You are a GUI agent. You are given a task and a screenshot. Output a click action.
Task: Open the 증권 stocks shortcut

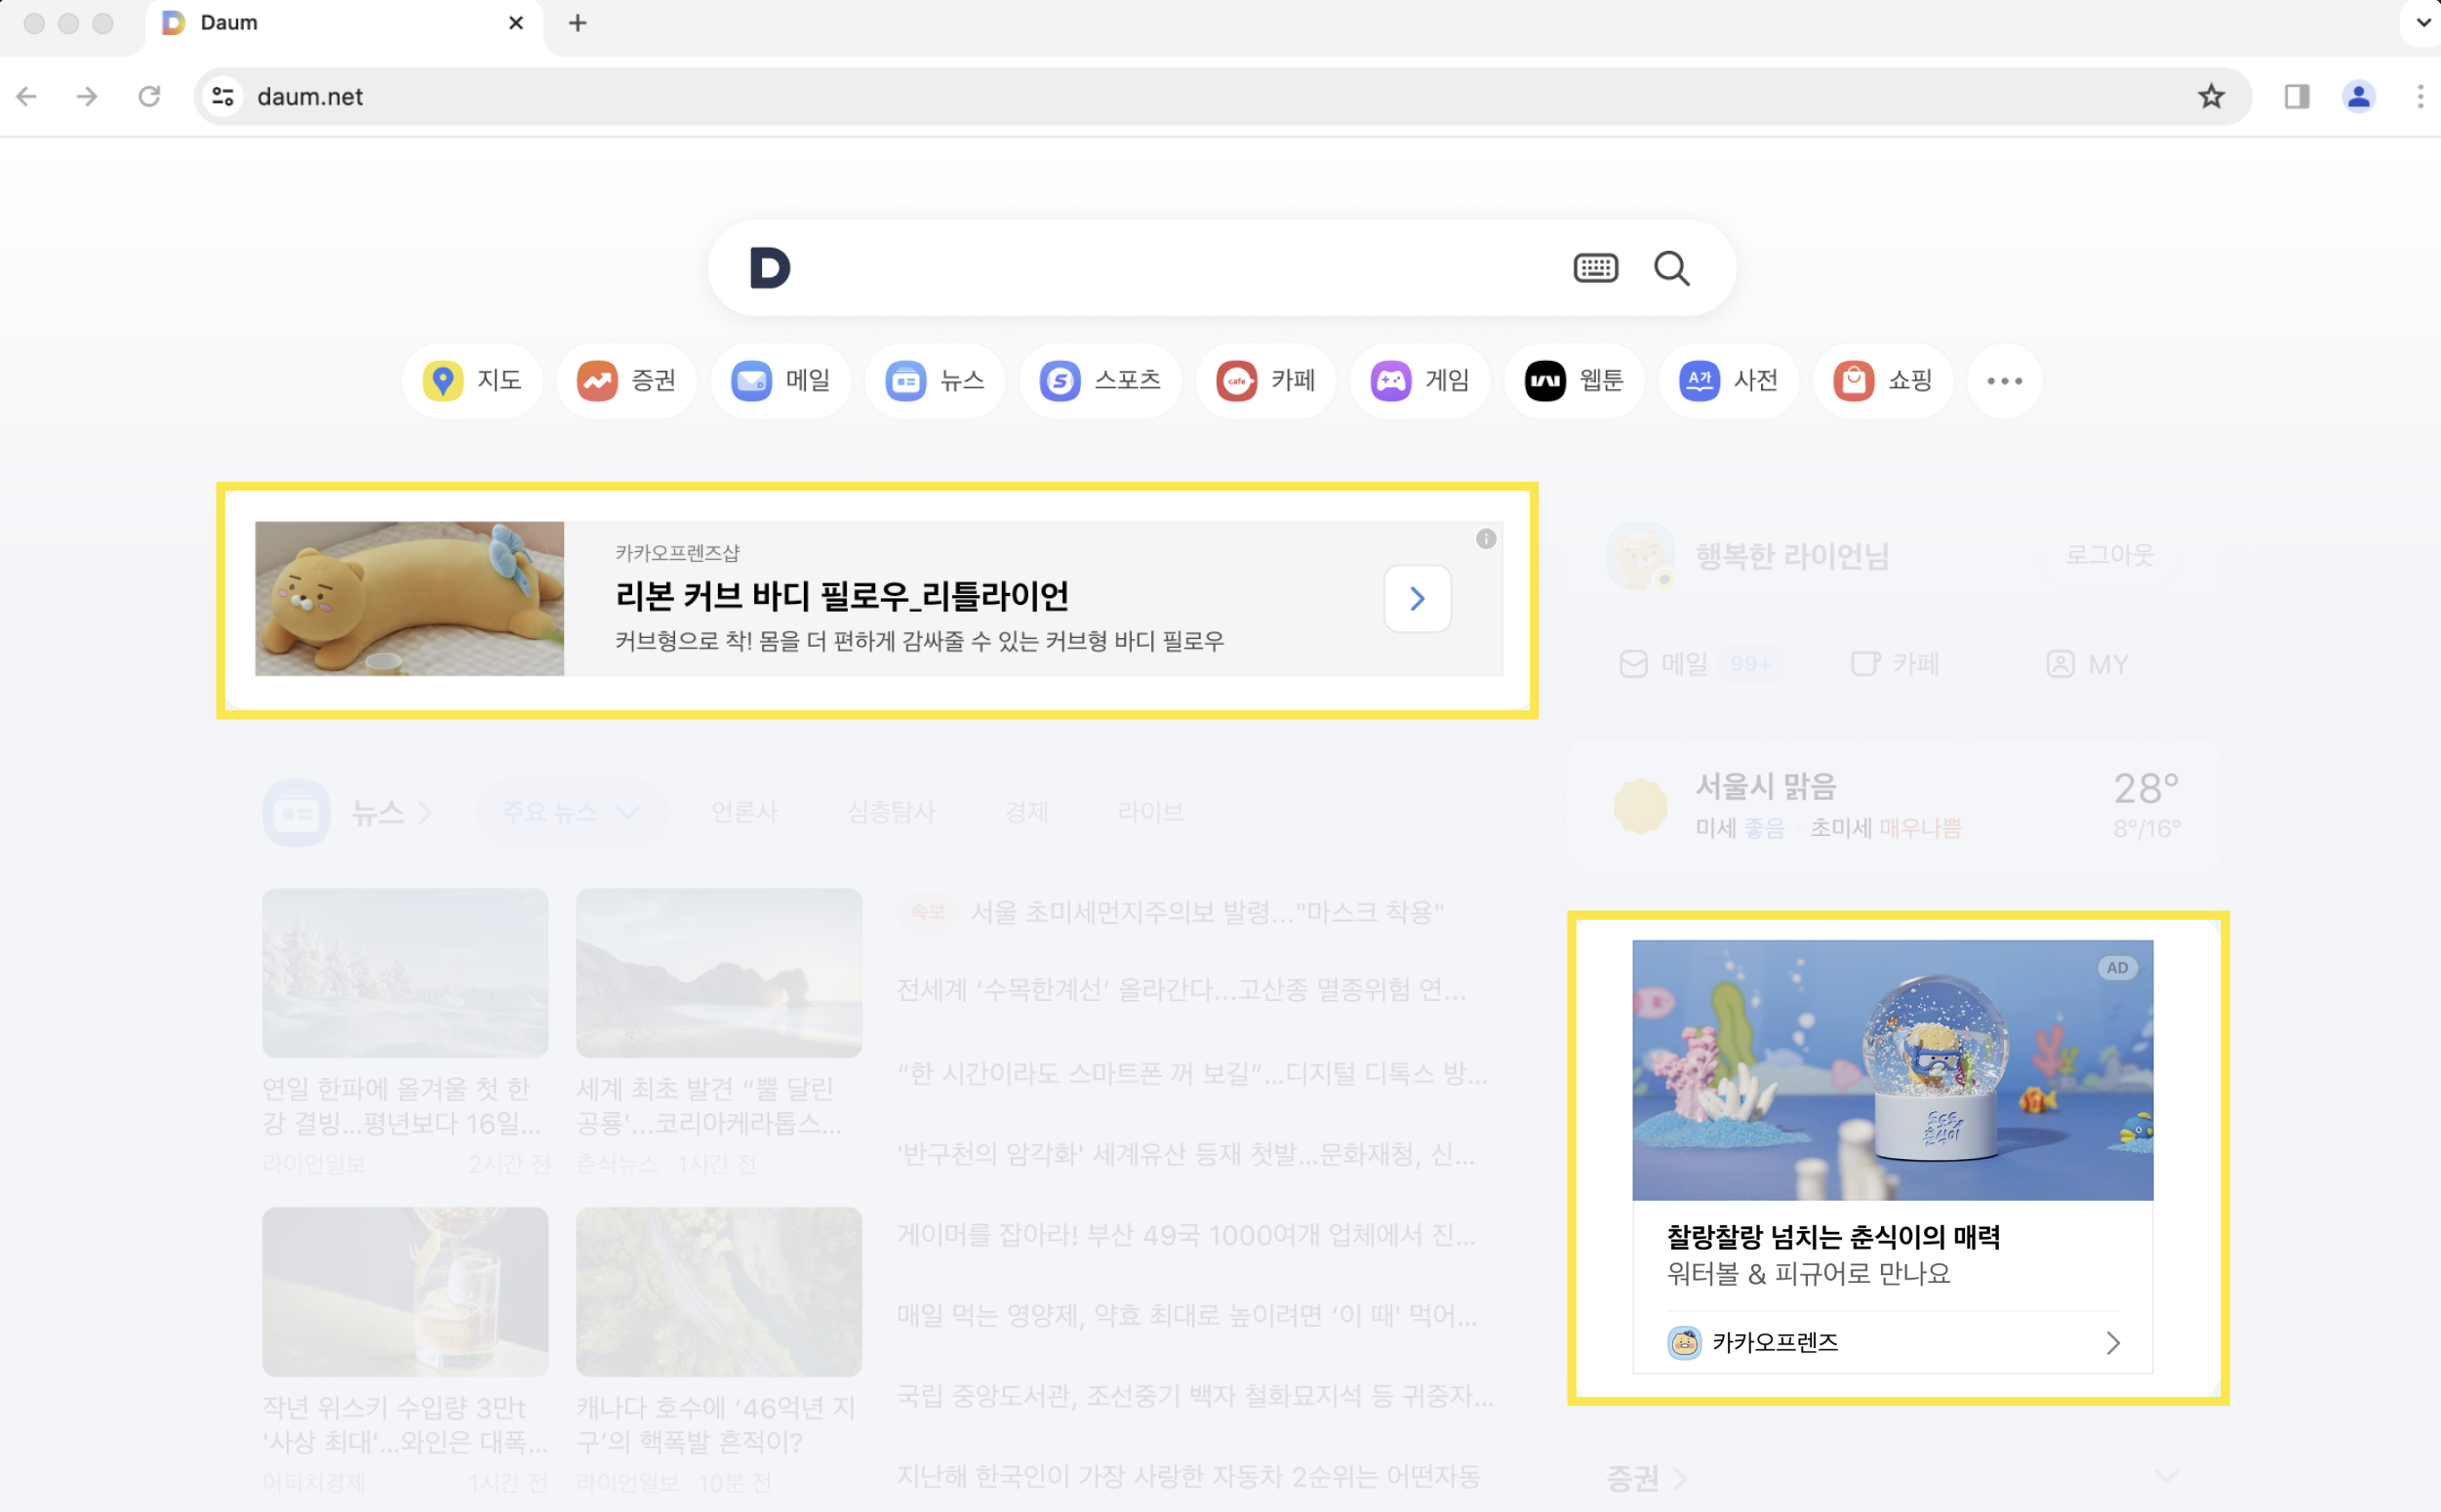pos(597,381)
